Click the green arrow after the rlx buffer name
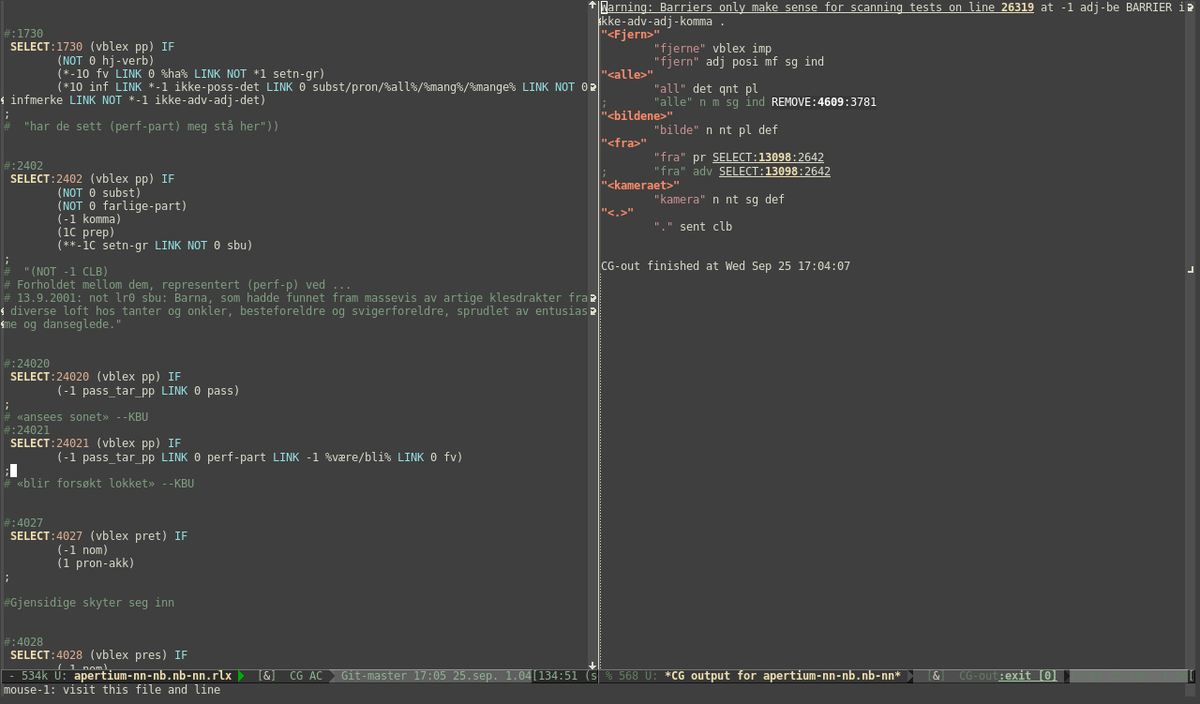Viewport: 1200px width, 704px height. pos(241,676)
